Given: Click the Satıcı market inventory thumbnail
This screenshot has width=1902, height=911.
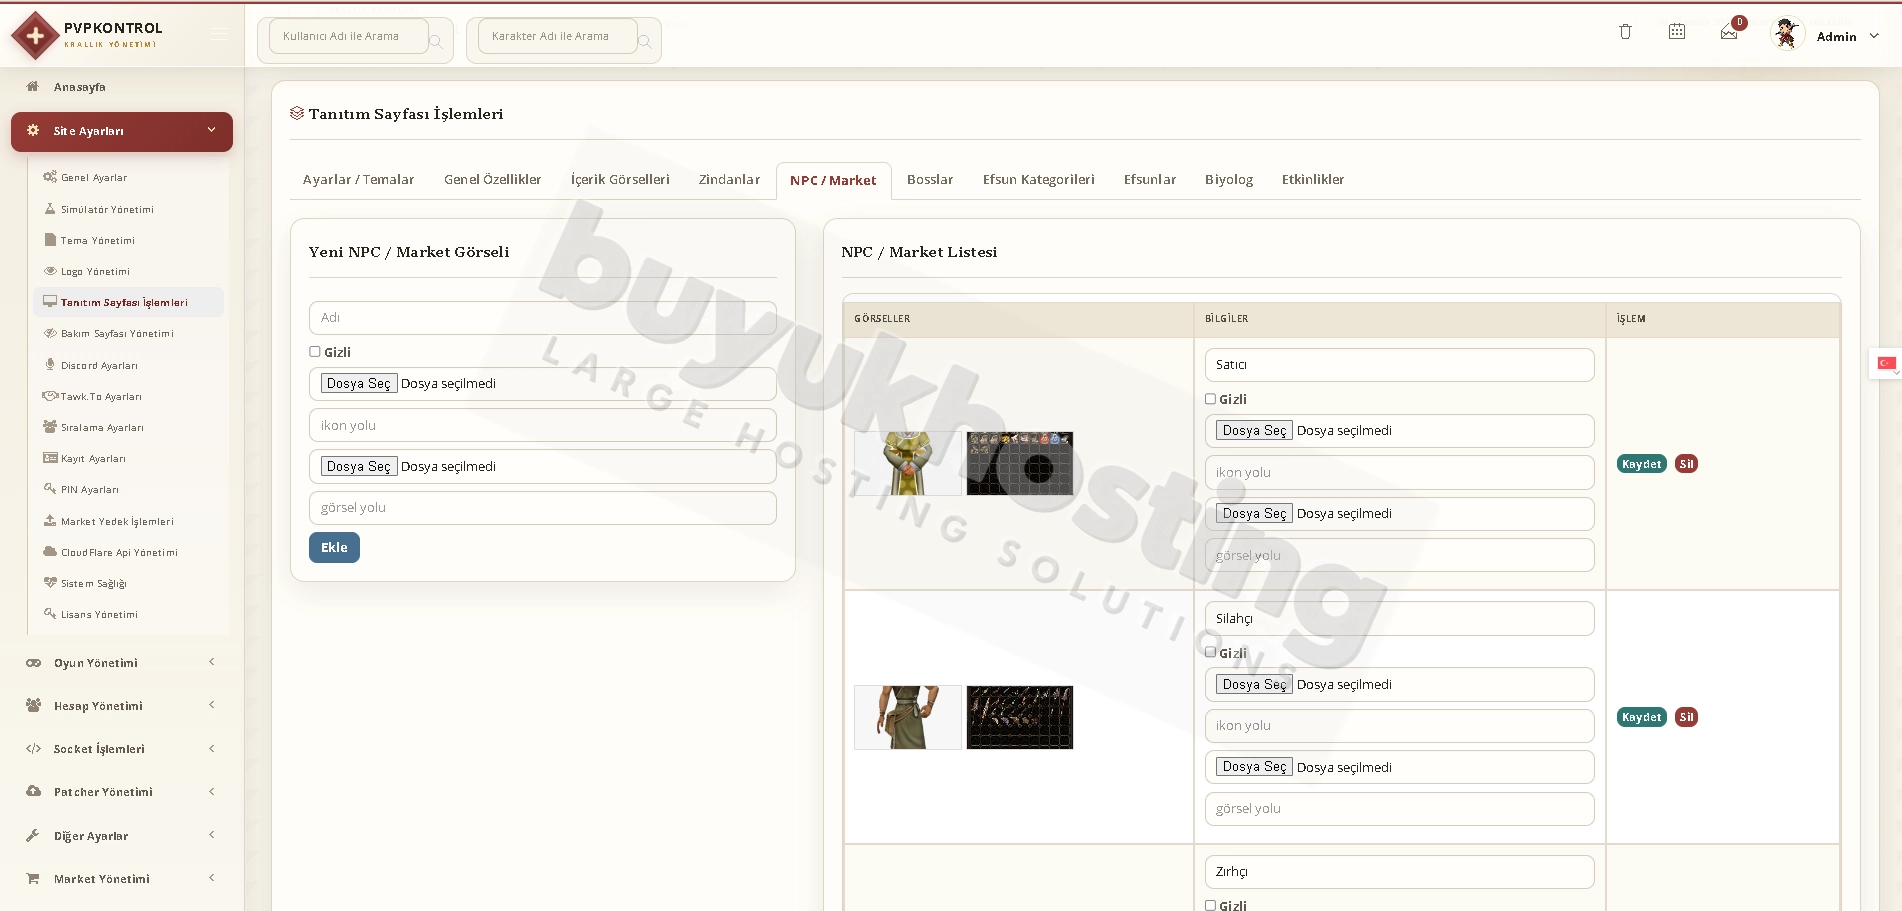Looking at the screenshot, I should 1020,464.
